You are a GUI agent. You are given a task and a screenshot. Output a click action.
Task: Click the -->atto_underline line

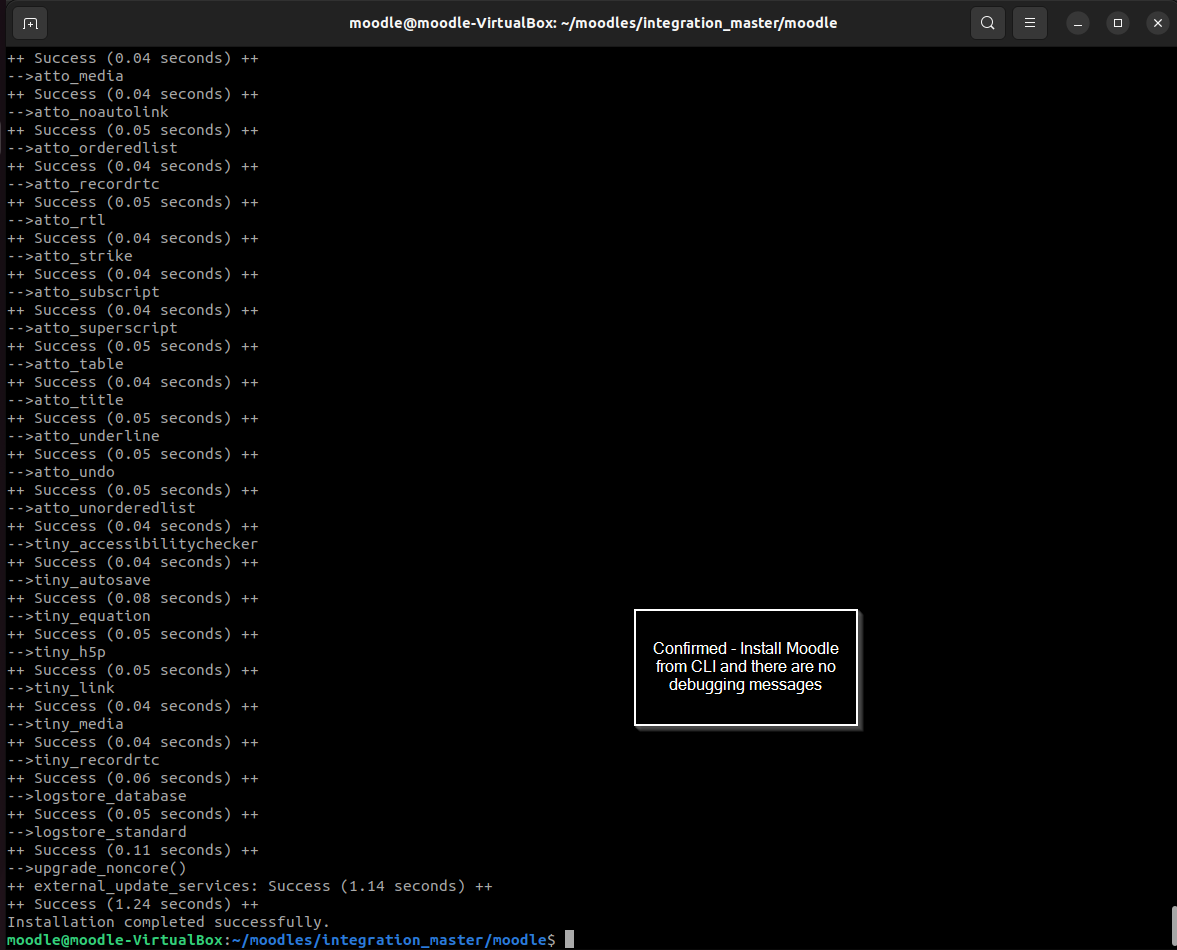click(83, 436)
